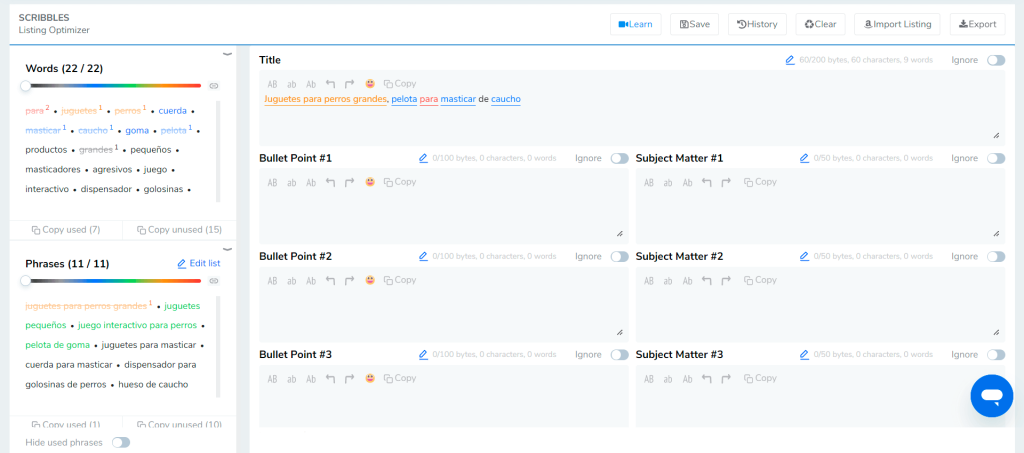Open the chat support bubble
This screenshot has height=453, width=1024.
click(991, 396)
